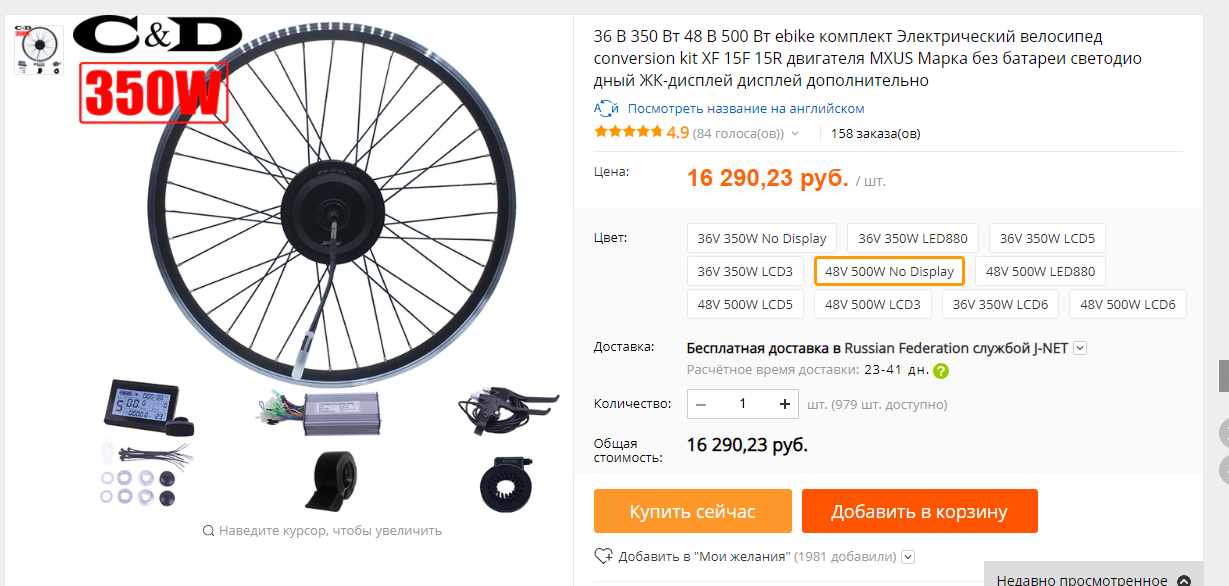Image resolution: width=1229 pixels, height=586 pixels.
Task: Click the green delivery time help icon
Action: point(941,370)
